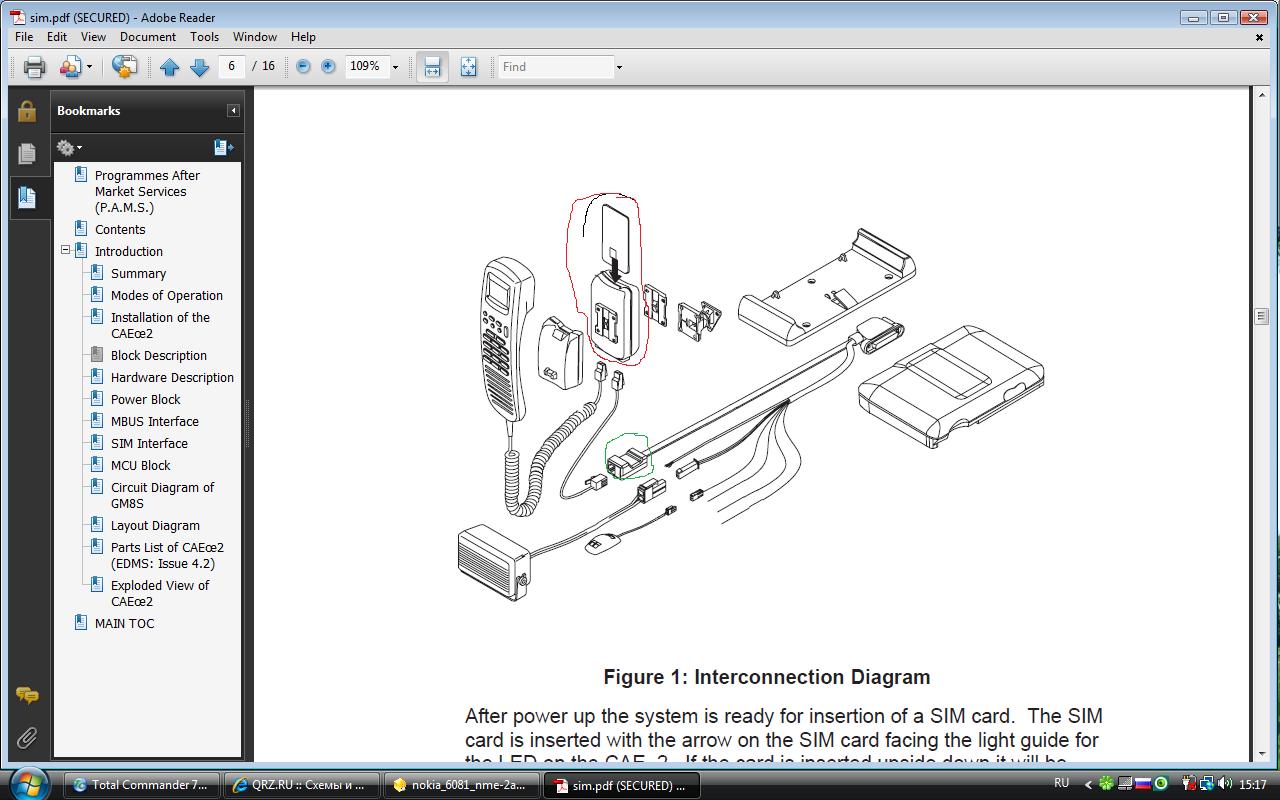Screen dimensions: 1280x800
Task: Open bookmarks options gear dropdown
Action: pos(69,148)
